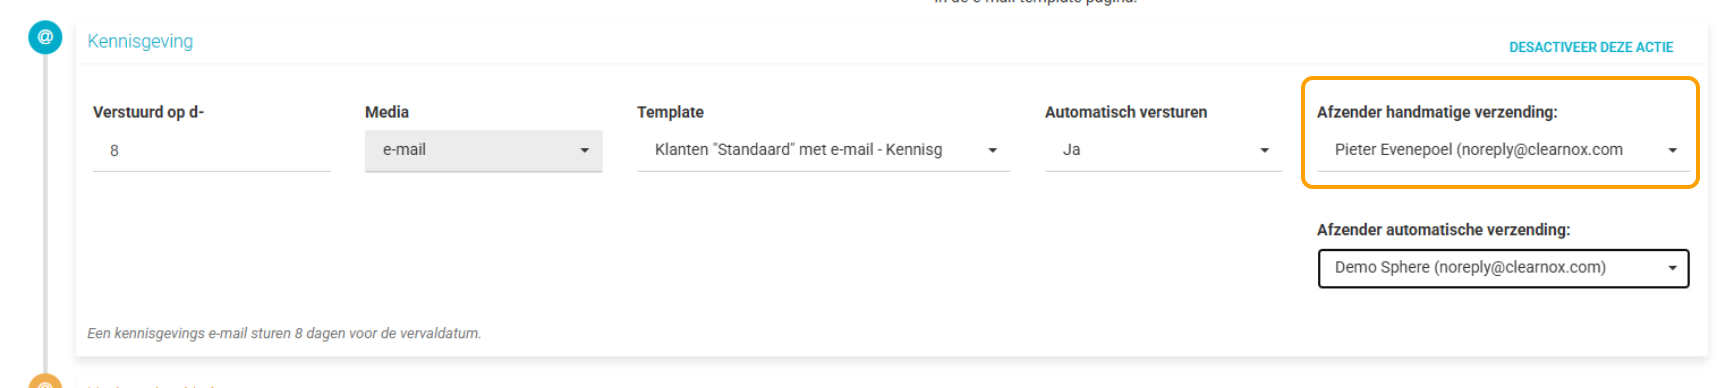Click the arrow beside the 'Ja' value

pyautogui.click(x=1265, y=151)
